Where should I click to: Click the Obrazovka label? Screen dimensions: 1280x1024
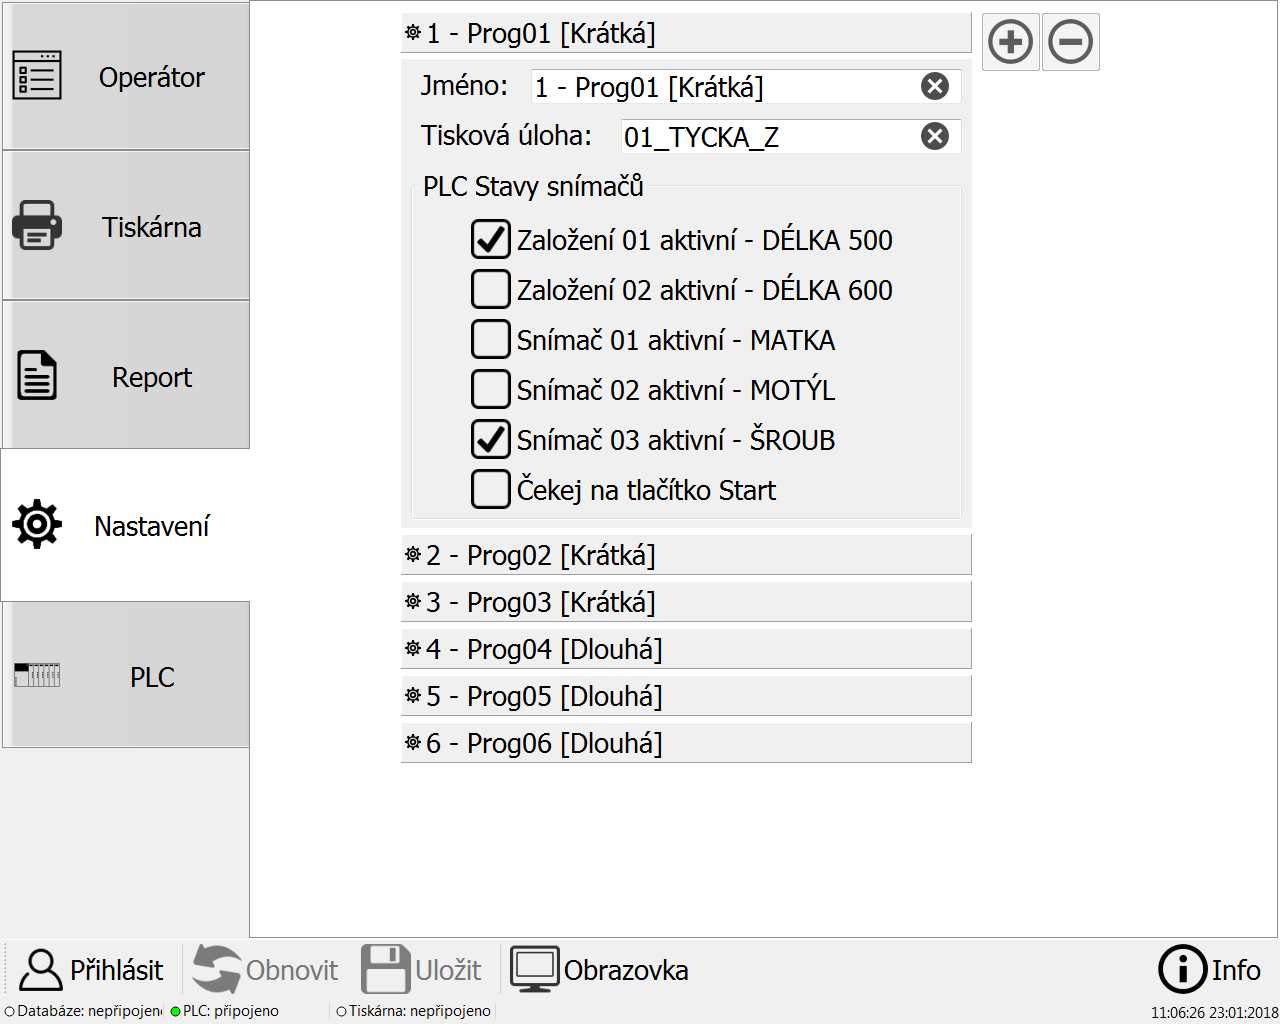(x=626, y=971)
